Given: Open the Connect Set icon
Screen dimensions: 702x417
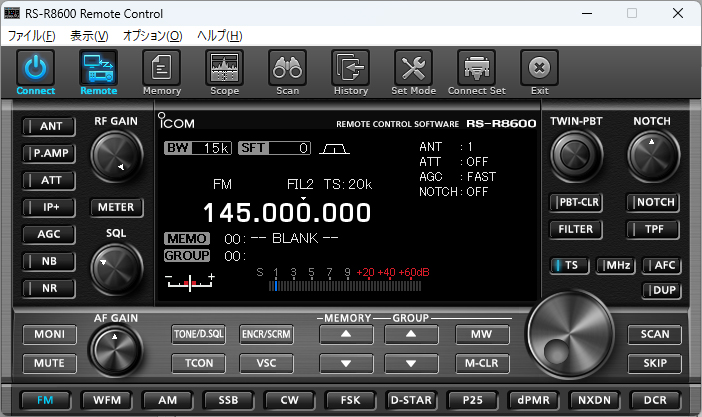Looking at the screenshot, I should coord(476,68).
